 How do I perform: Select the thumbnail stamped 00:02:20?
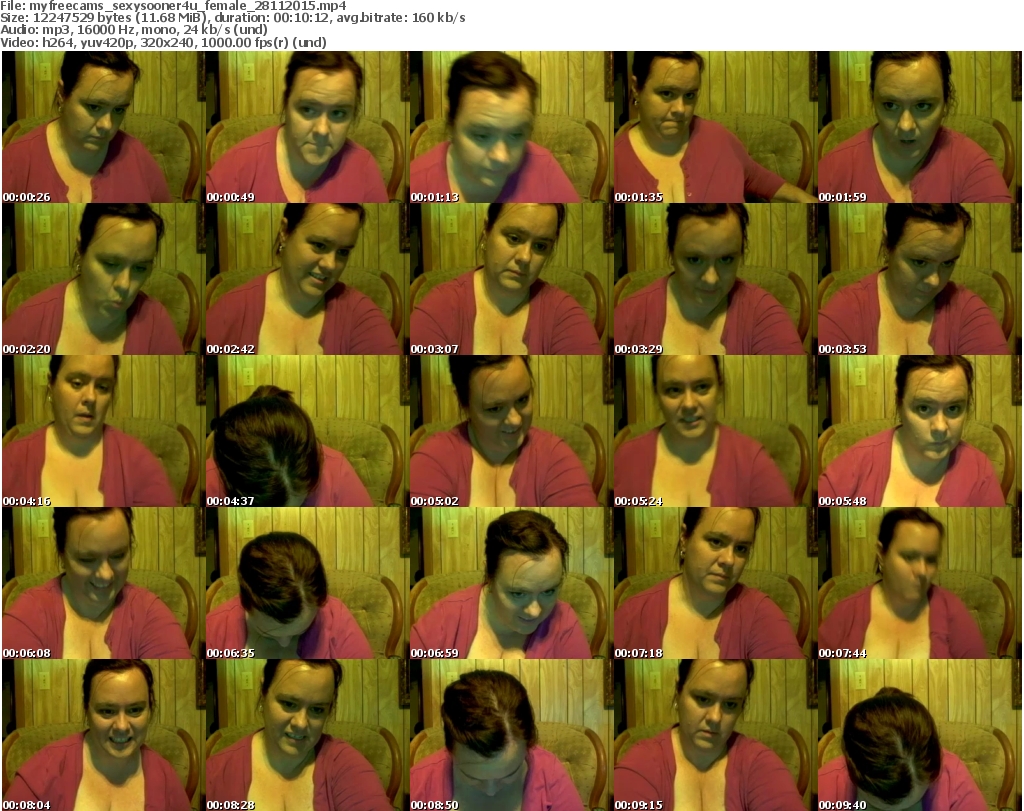point(103,279)
